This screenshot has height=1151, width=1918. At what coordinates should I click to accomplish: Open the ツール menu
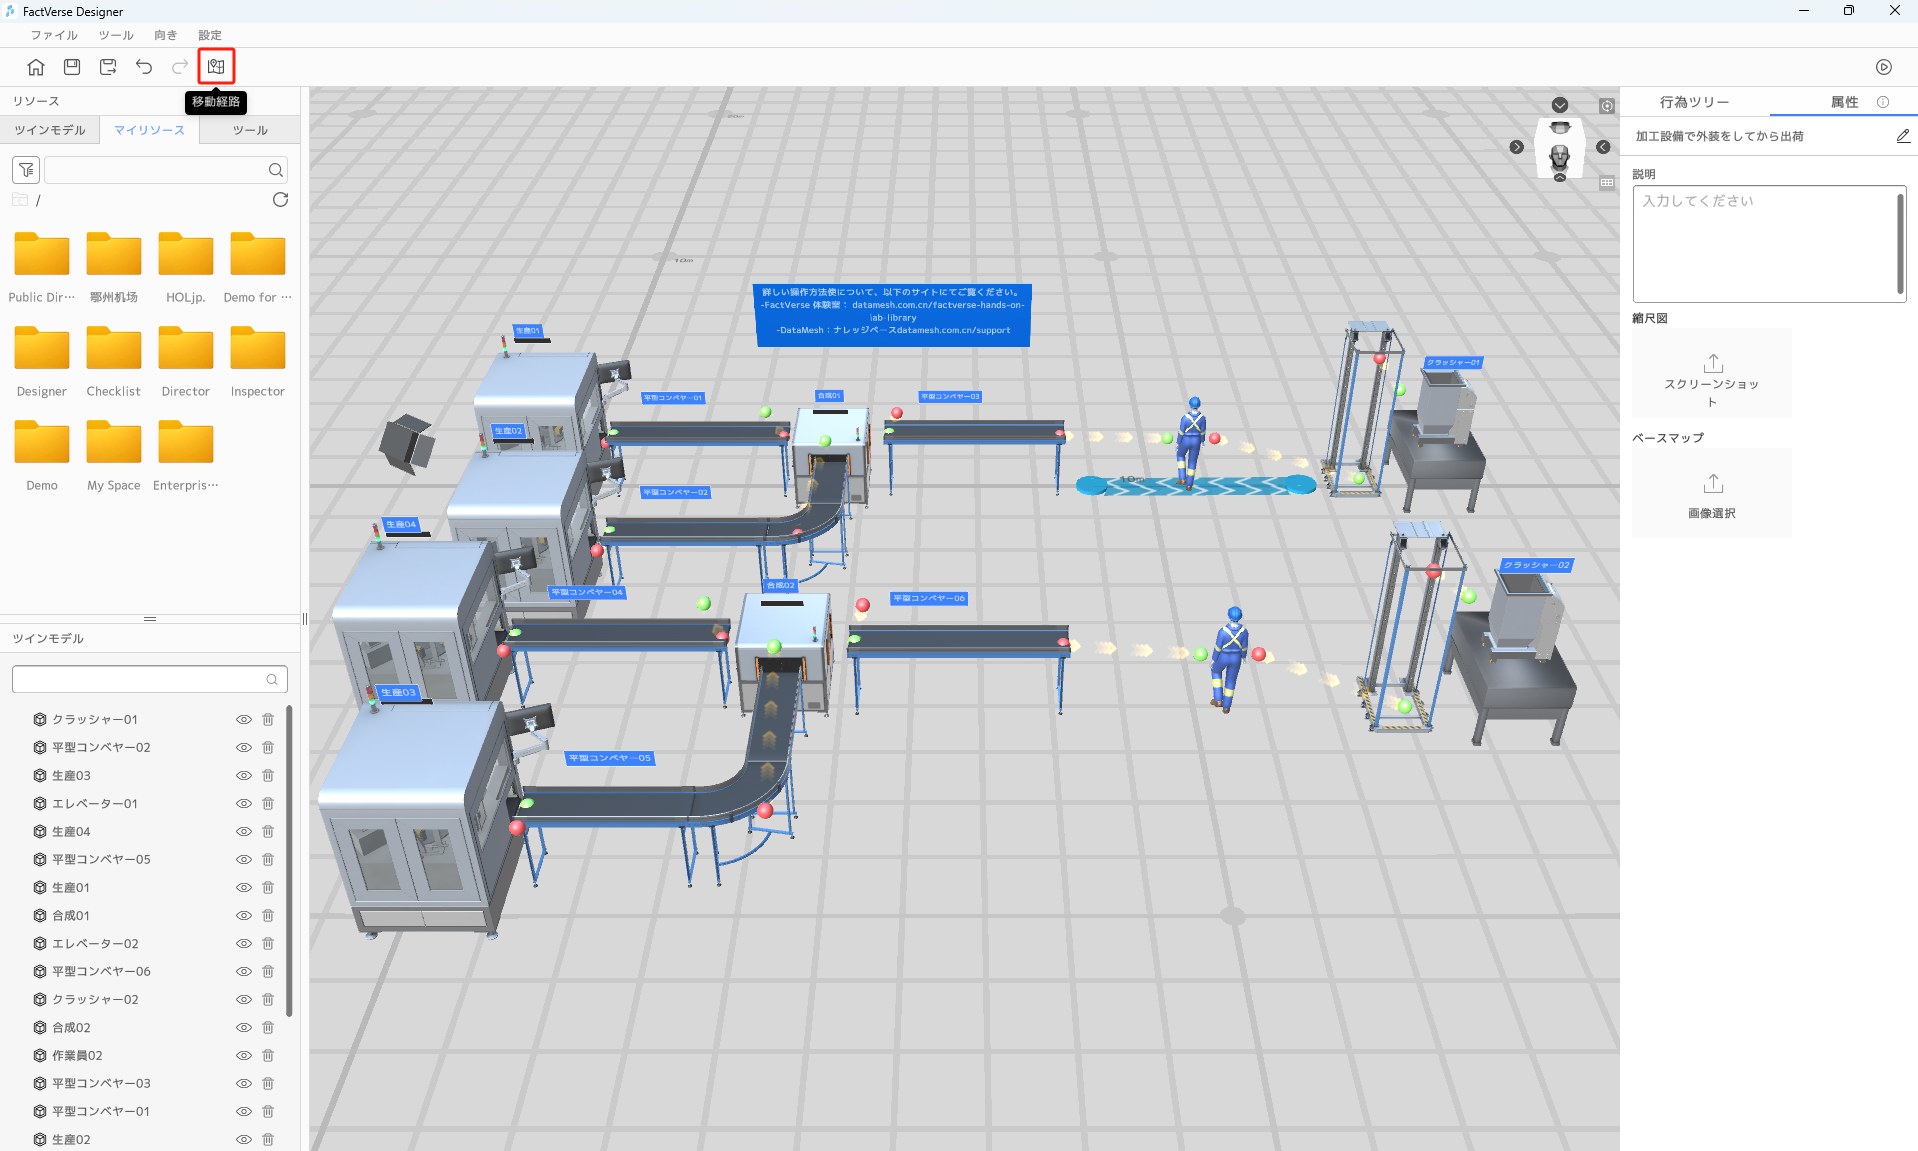coord(116,35)
